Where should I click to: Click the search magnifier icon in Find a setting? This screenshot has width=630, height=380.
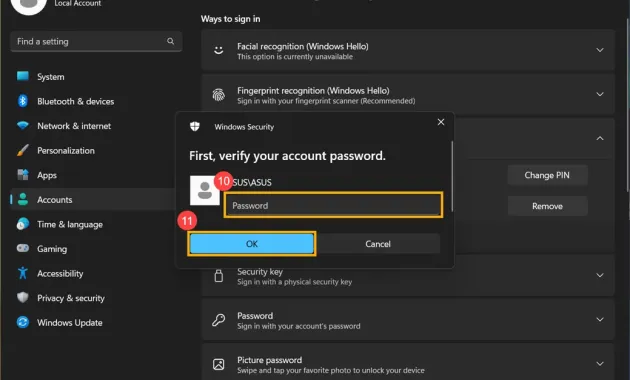[x=171, y=41]
